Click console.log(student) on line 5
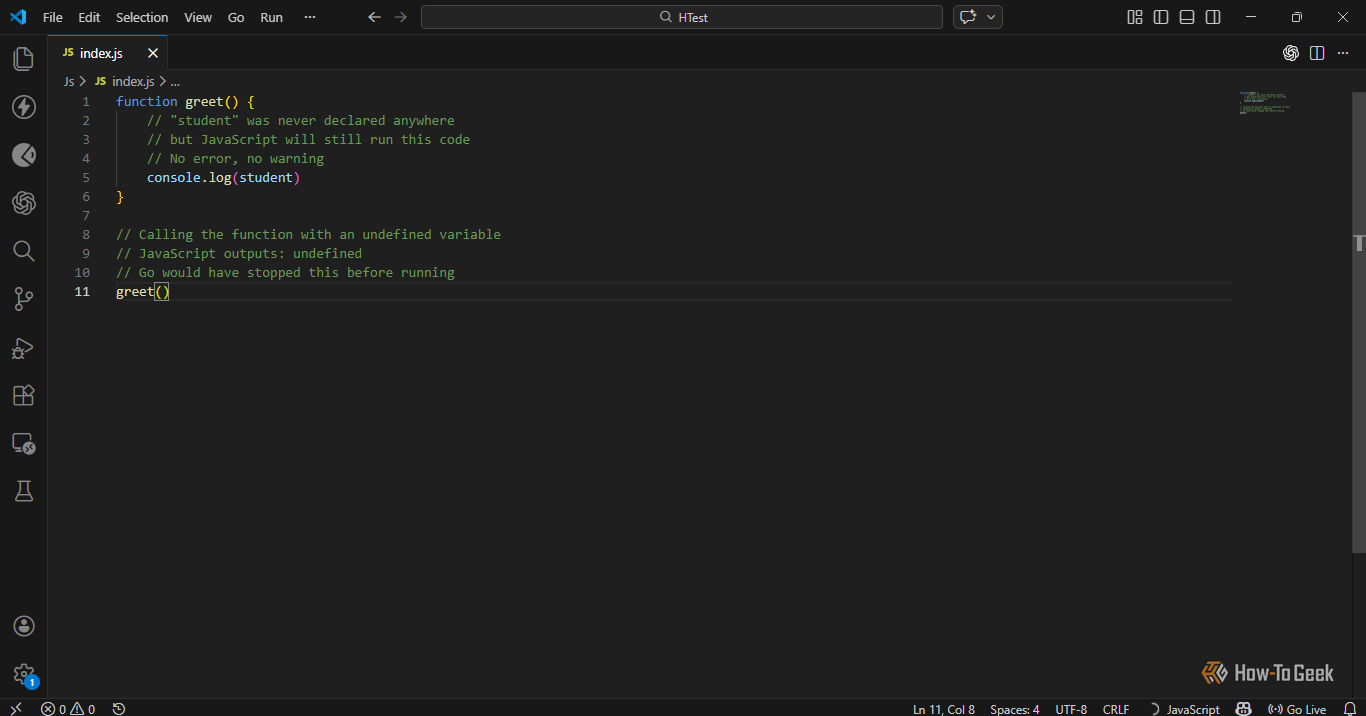This screenshot has height=716, width=1366. click(223, 178)
